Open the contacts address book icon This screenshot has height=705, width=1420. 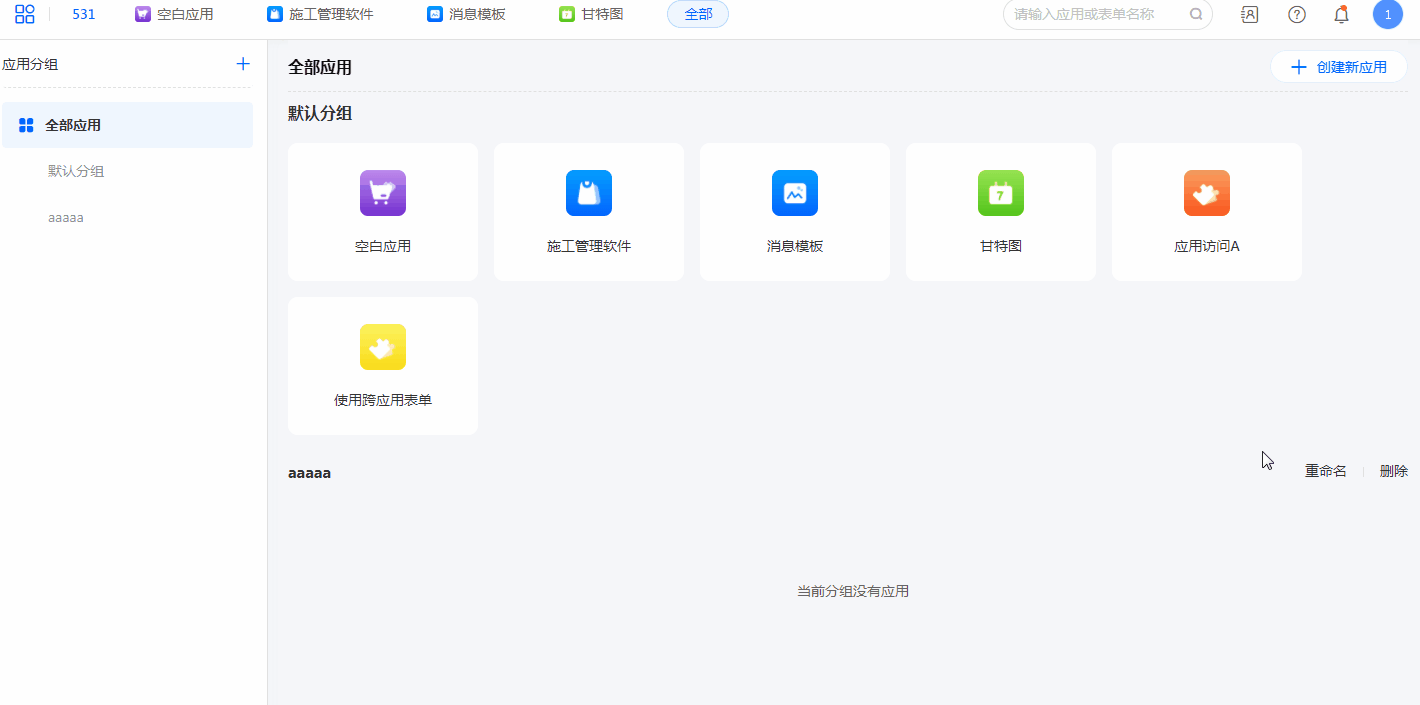point(1249,14)
